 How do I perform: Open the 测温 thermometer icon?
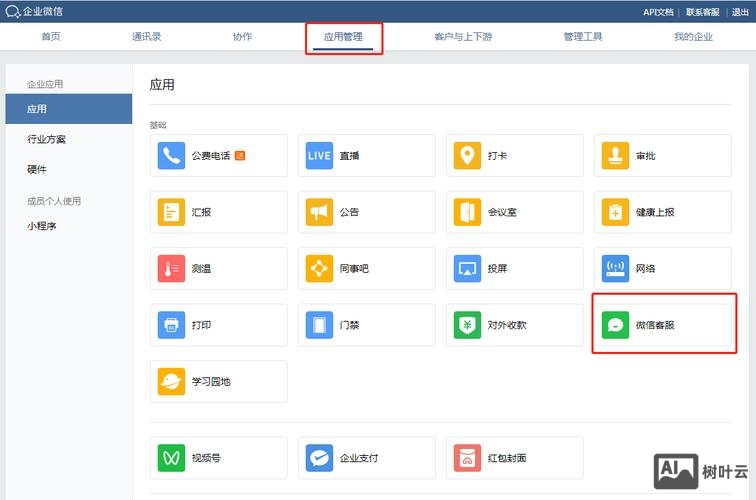(x=171, y=268)
